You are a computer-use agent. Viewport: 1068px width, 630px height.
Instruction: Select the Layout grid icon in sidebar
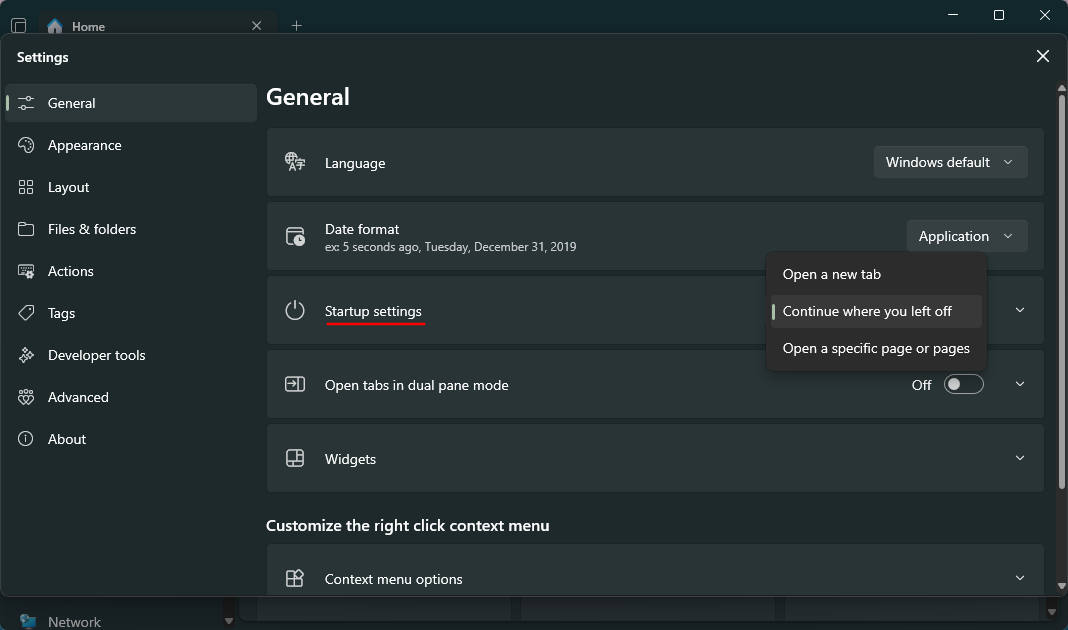[27, 187]
